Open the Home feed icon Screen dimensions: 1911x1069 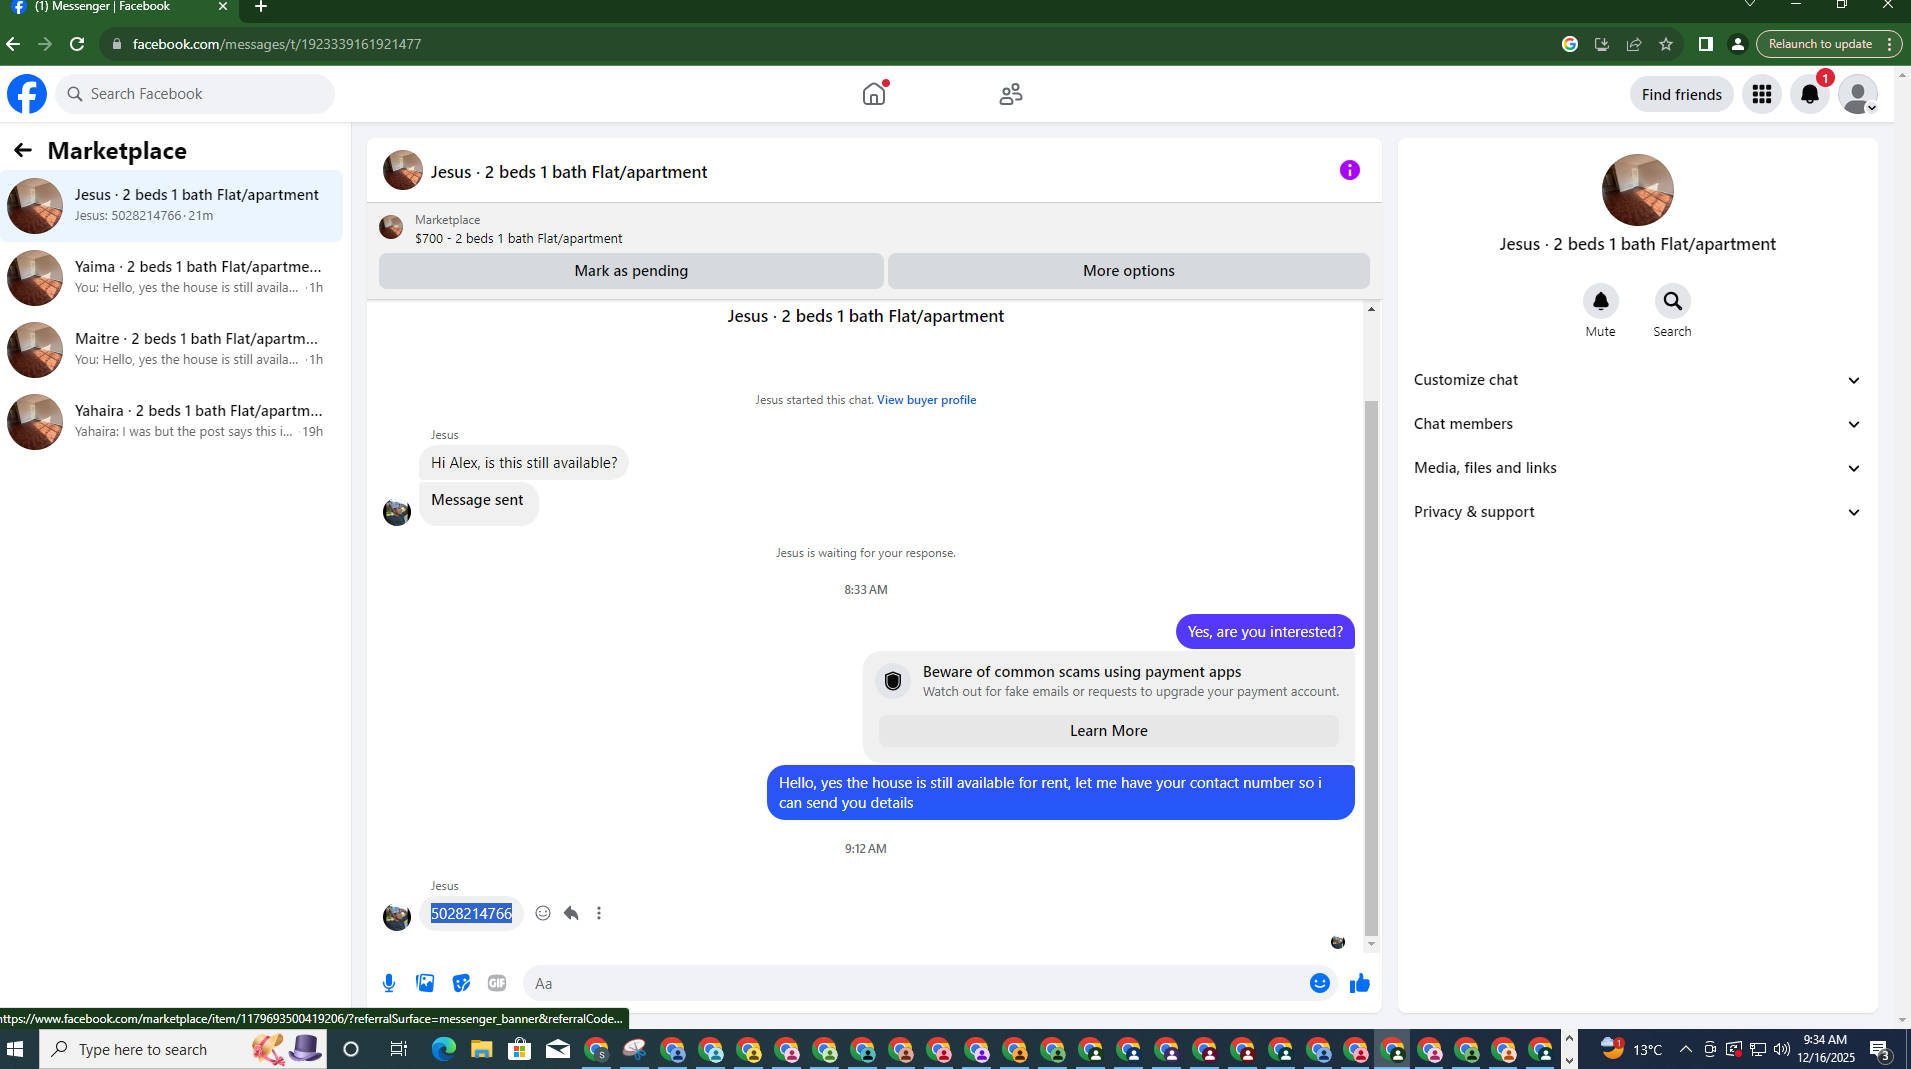point(874,94)
